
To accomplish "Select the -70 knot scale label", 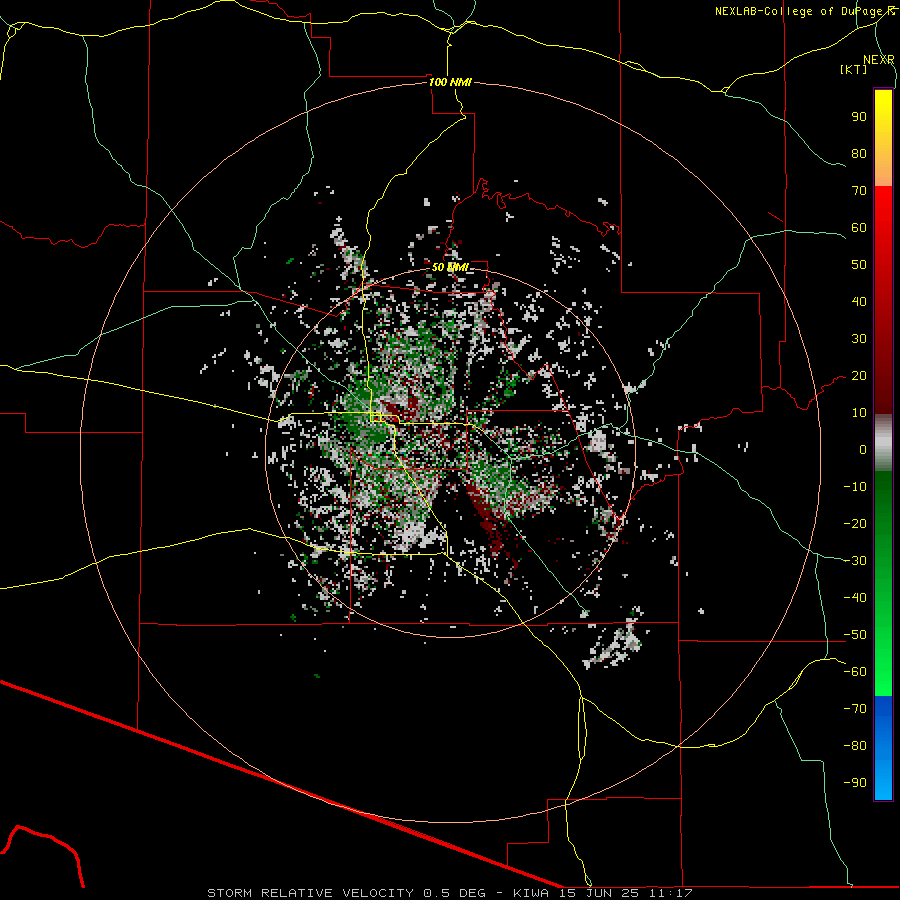I will [855, 709].
